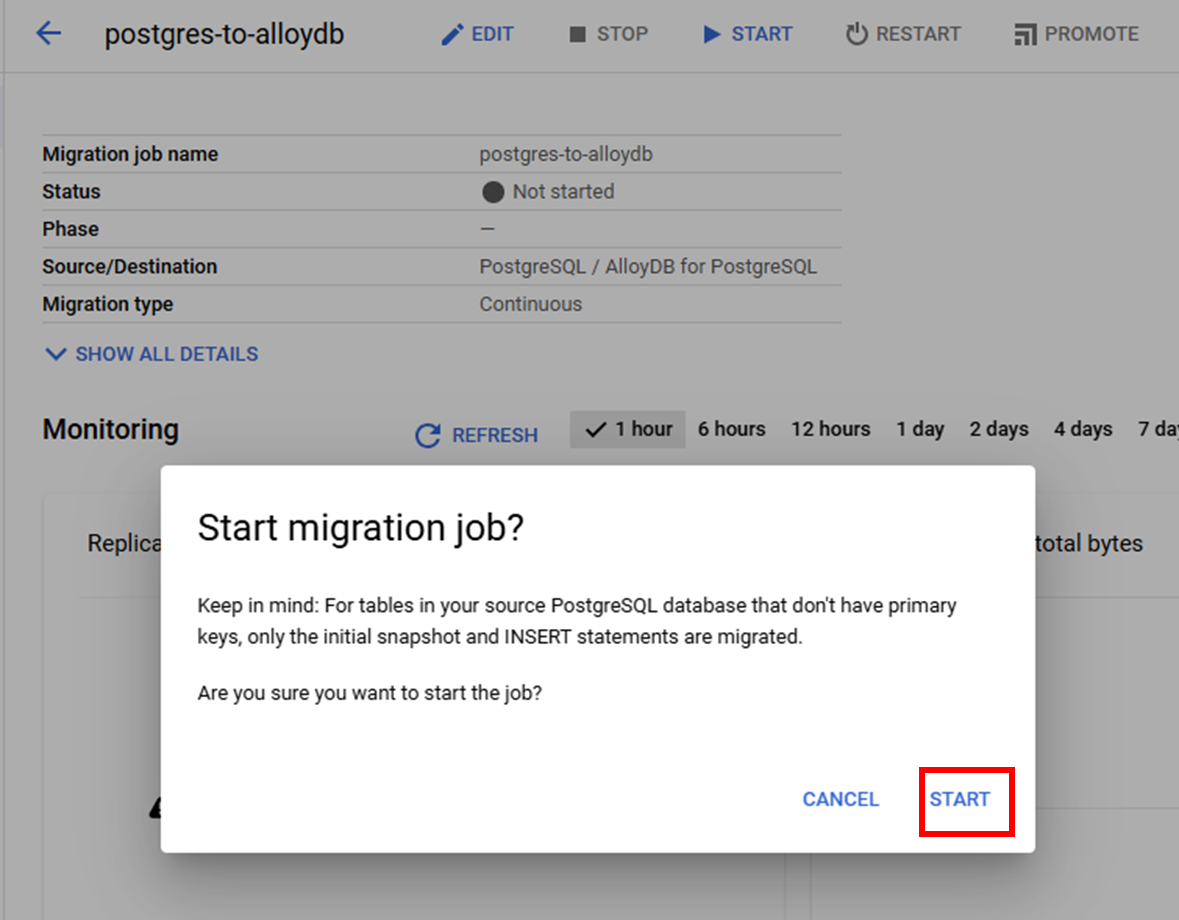The image size is (1179, 920).
Task: Select the 6 hours time range
Action: click(x=732, y=429)
